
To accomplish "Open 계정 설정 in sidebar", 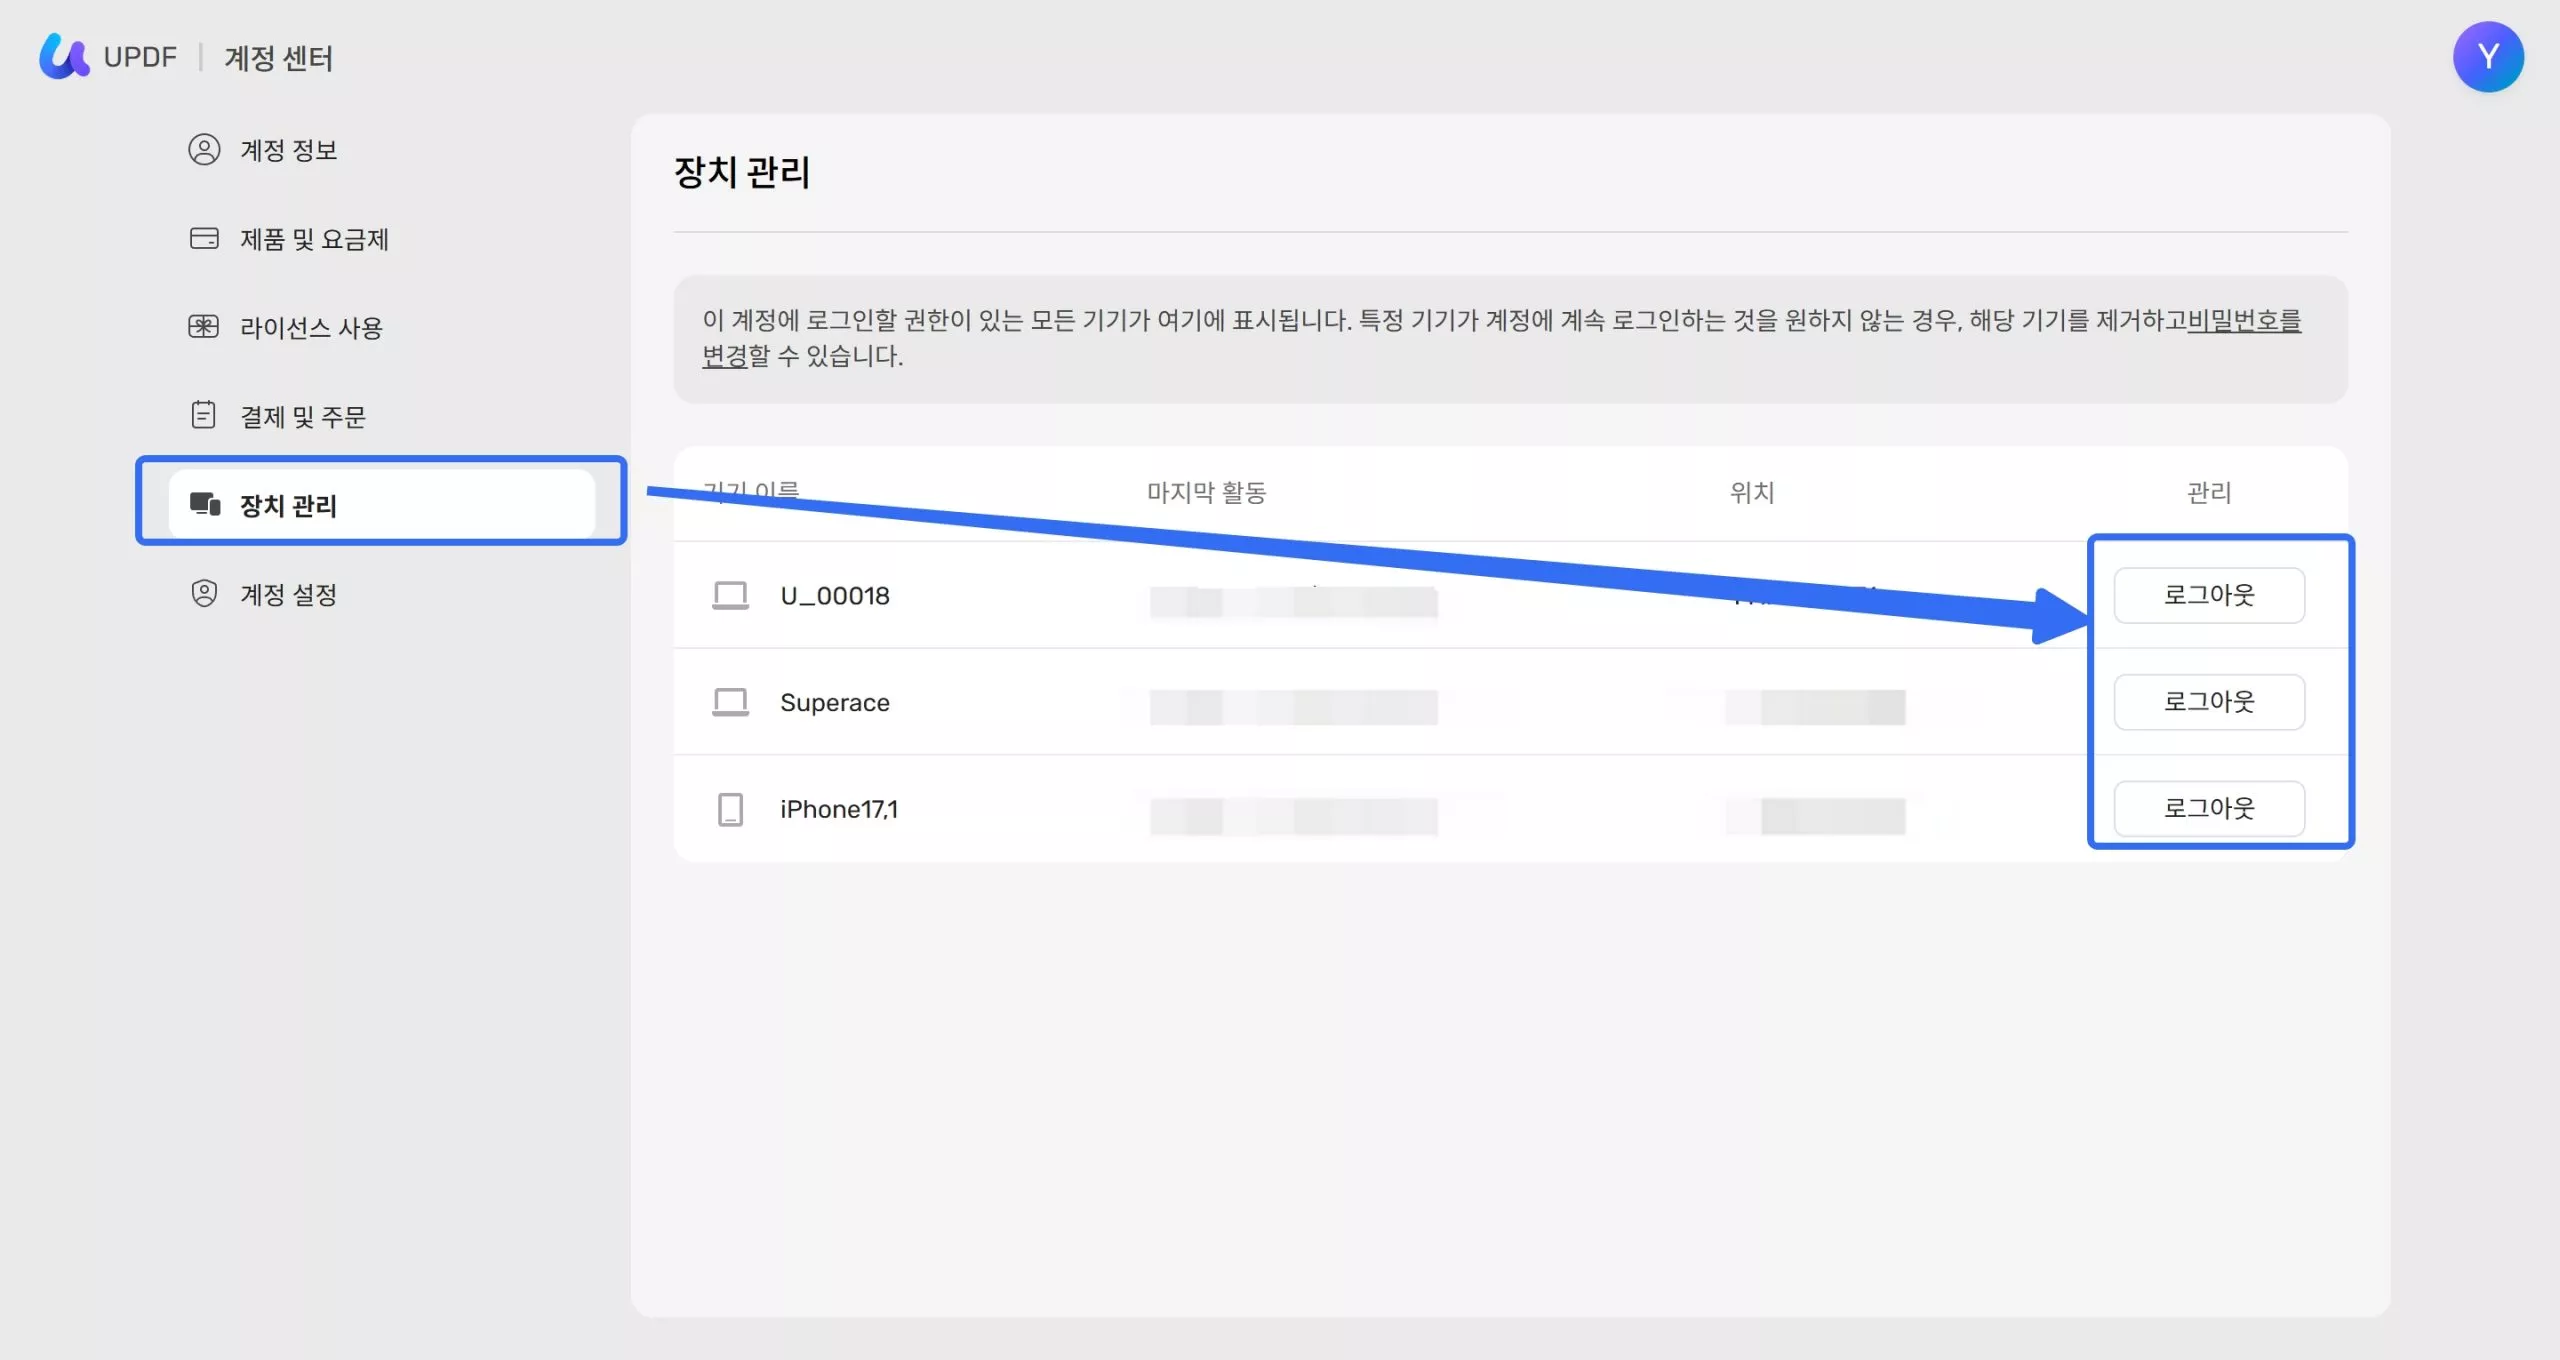I will point(380,594).
